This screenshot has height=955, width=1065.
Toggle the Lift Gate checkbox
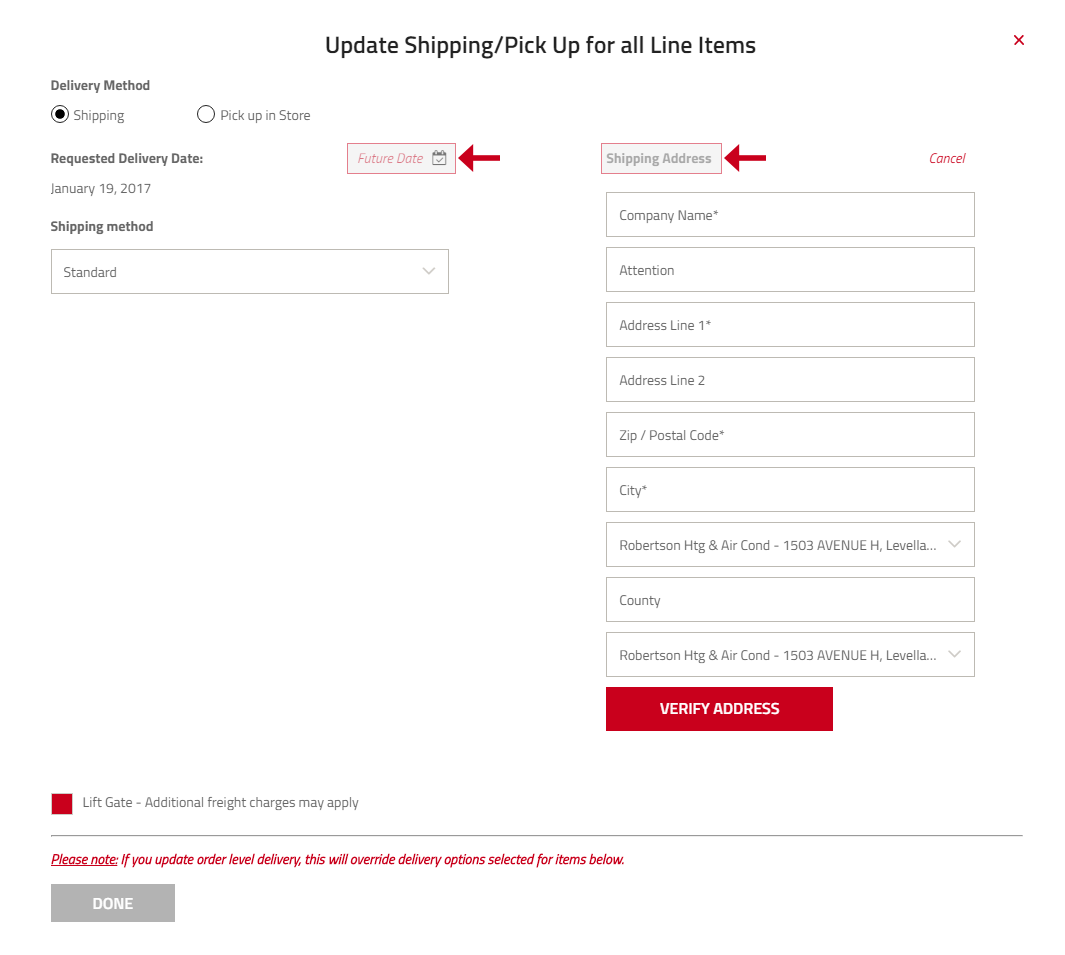pyautogui.click(x=62, y=804)
